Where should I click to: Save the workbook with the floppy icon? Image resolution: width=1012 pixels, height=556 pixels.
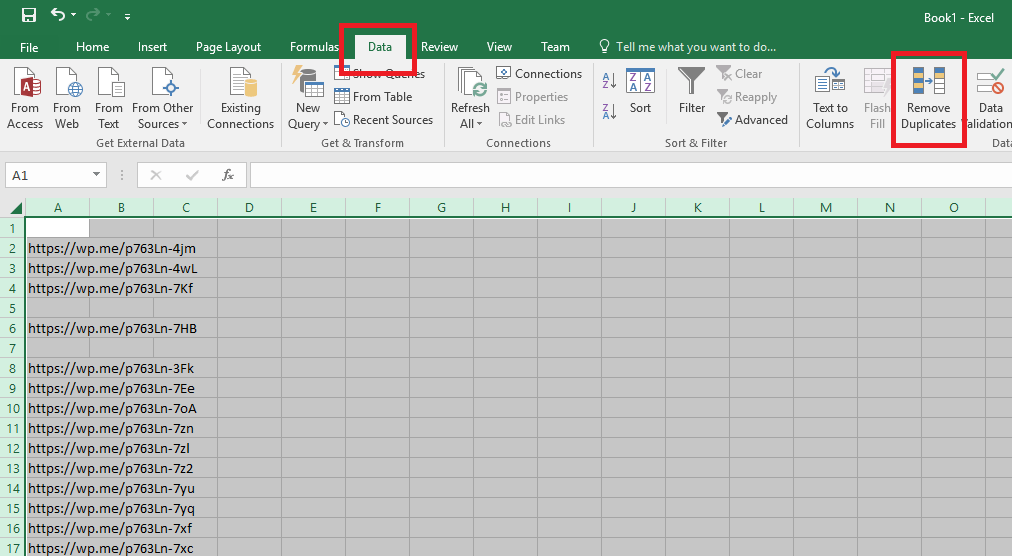click(28, 15)
